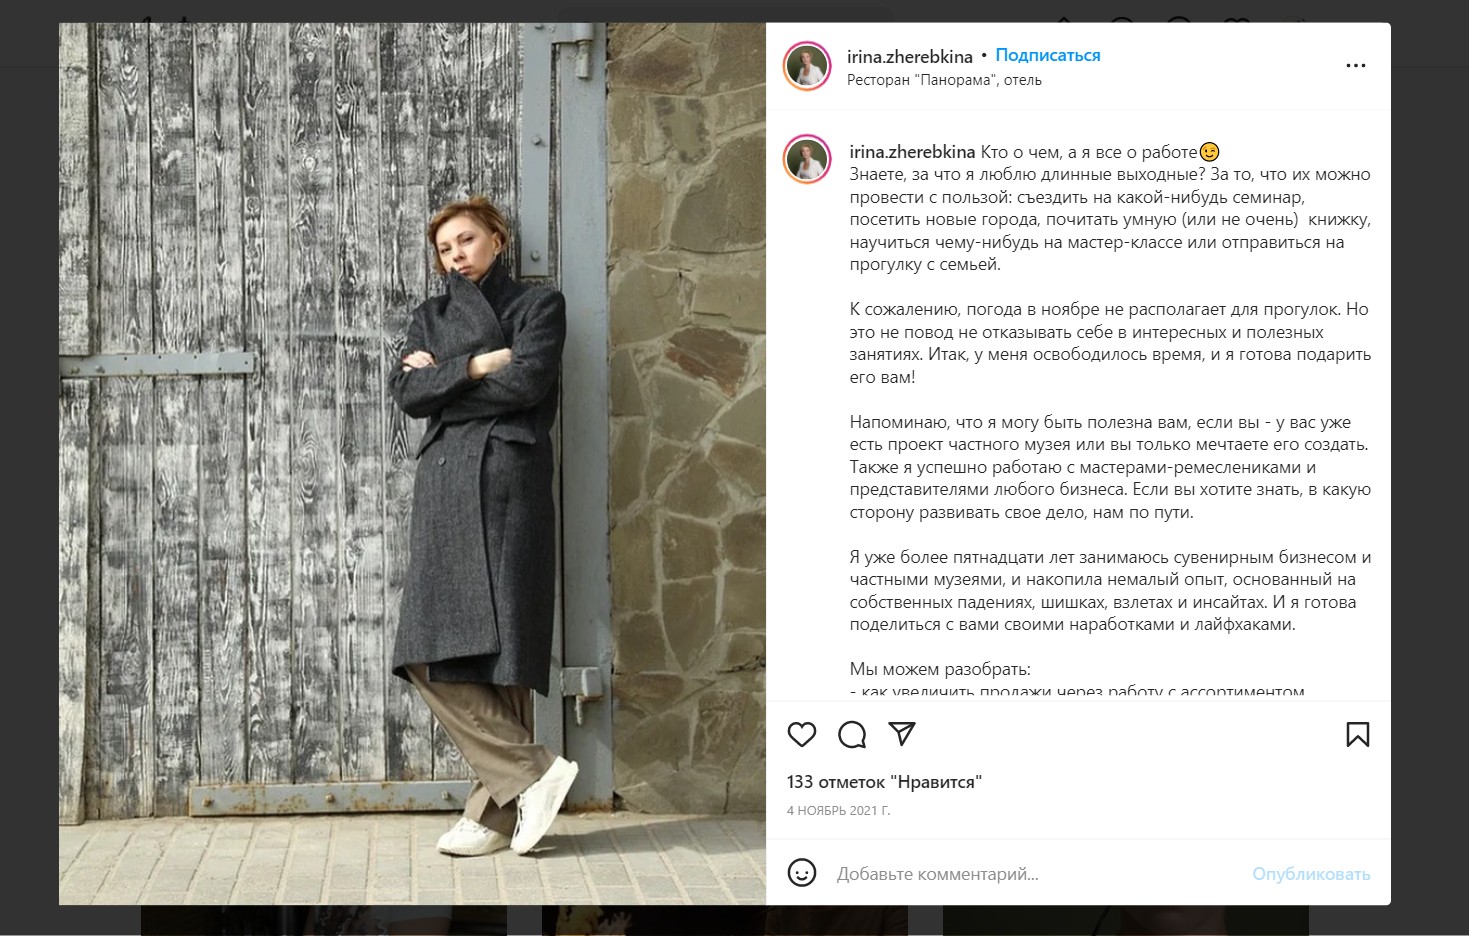View the 133 отметок "Нравится" list
1469x936 pixels.
(884, 782)
